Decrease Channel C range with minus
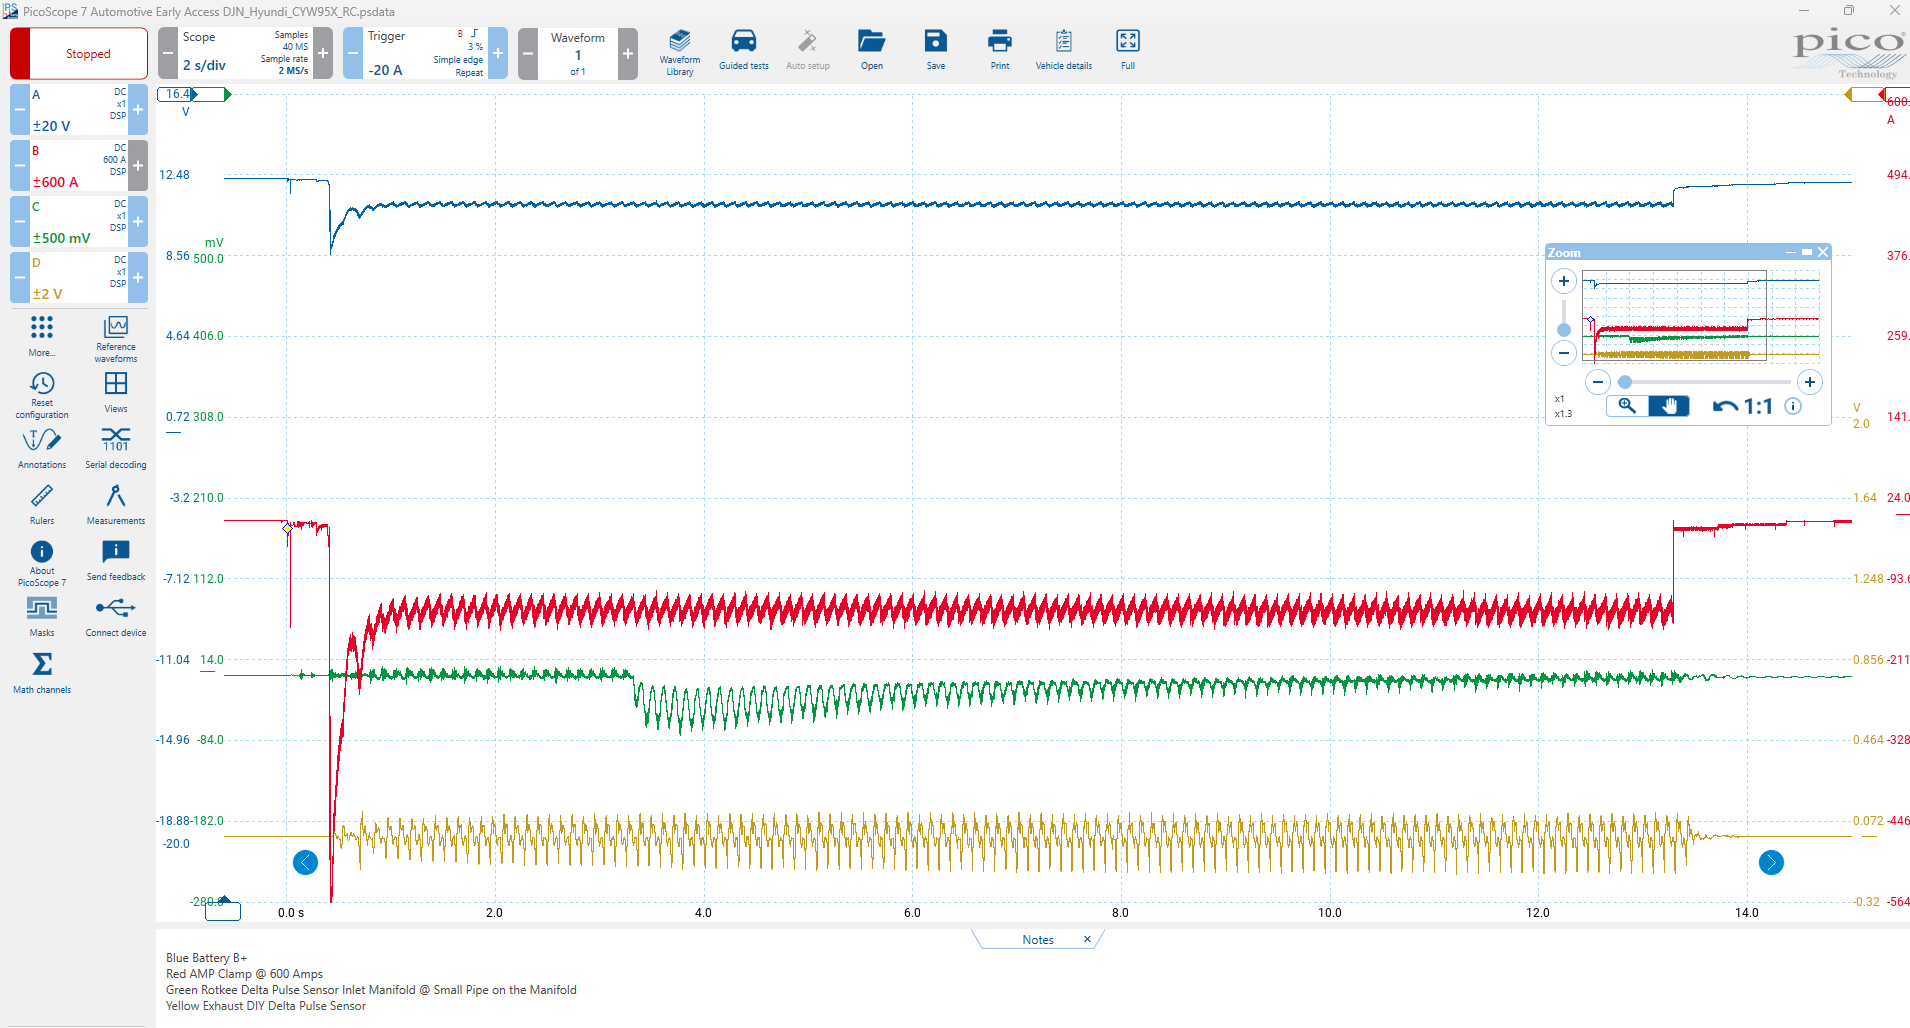This screenshot has height=1028, width=1910. pyautogui.click(x=20, y=221)
